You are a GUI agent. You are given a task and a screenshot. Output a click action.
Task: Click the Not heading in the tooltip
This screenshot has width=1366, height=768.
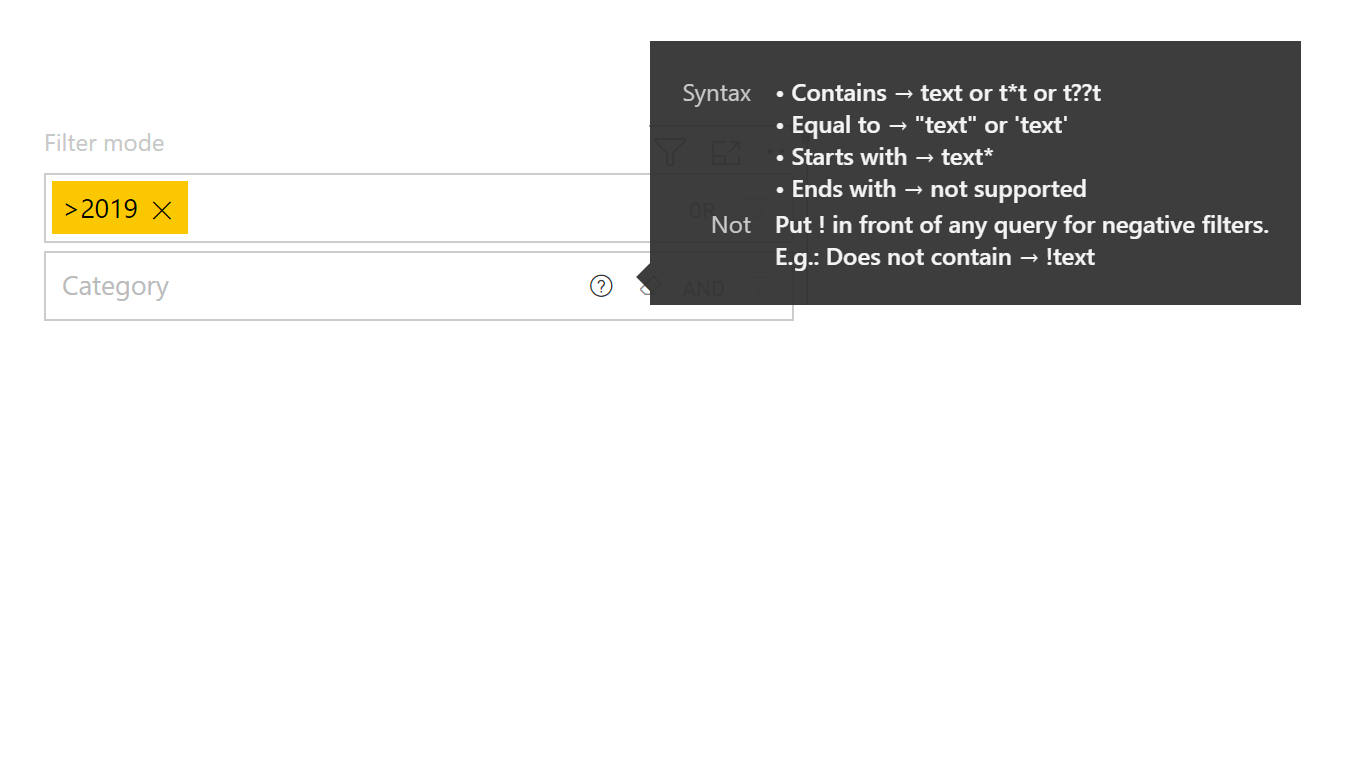coord(731,225)
